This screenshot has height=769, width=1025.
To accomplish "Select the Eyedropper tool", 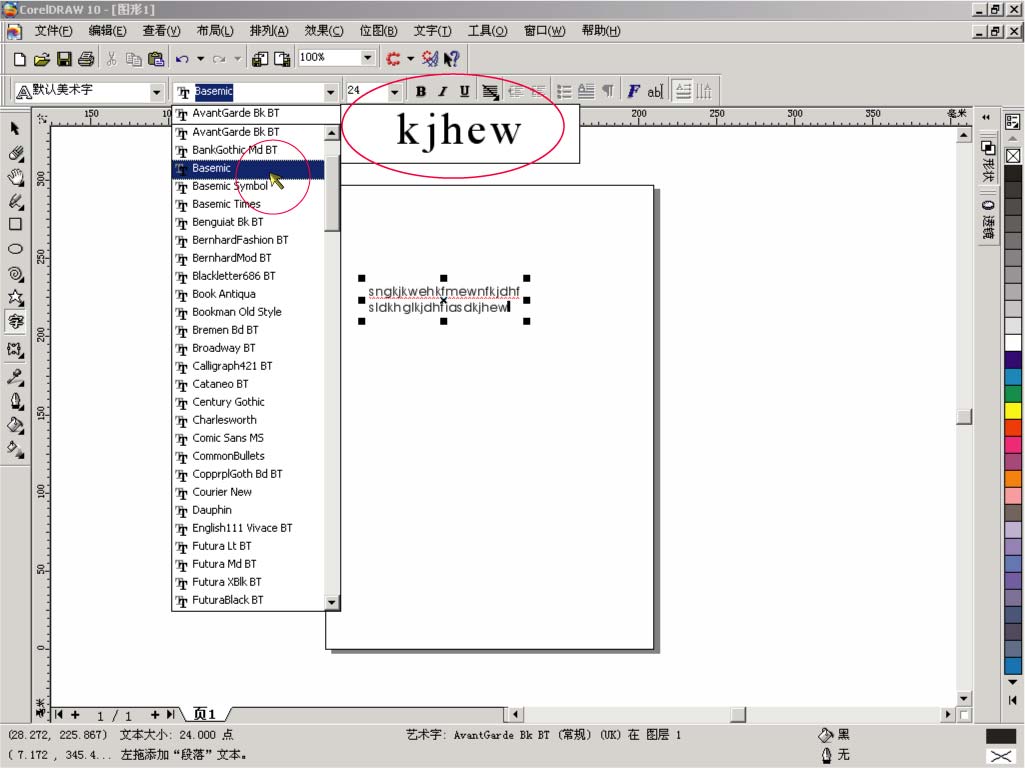I will click(16, 376).
